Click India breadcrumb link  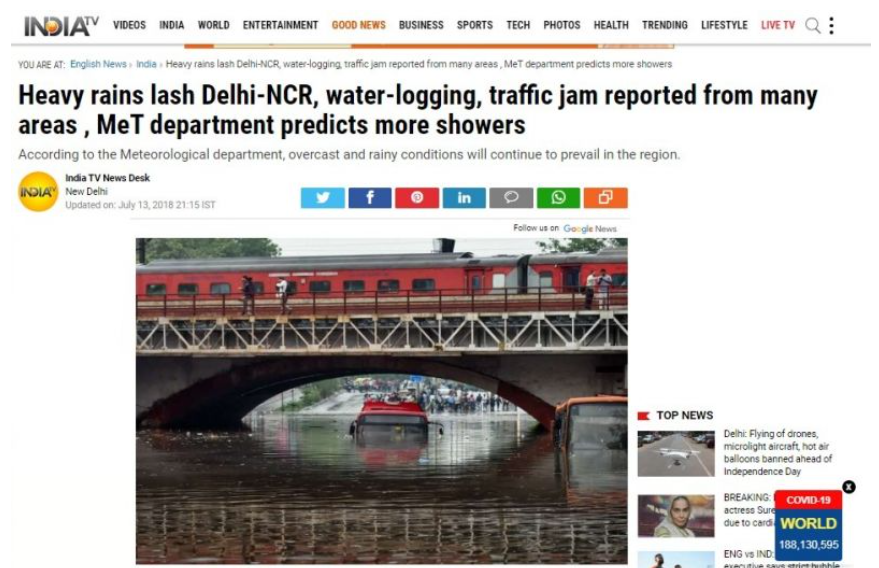pos(146,64)
